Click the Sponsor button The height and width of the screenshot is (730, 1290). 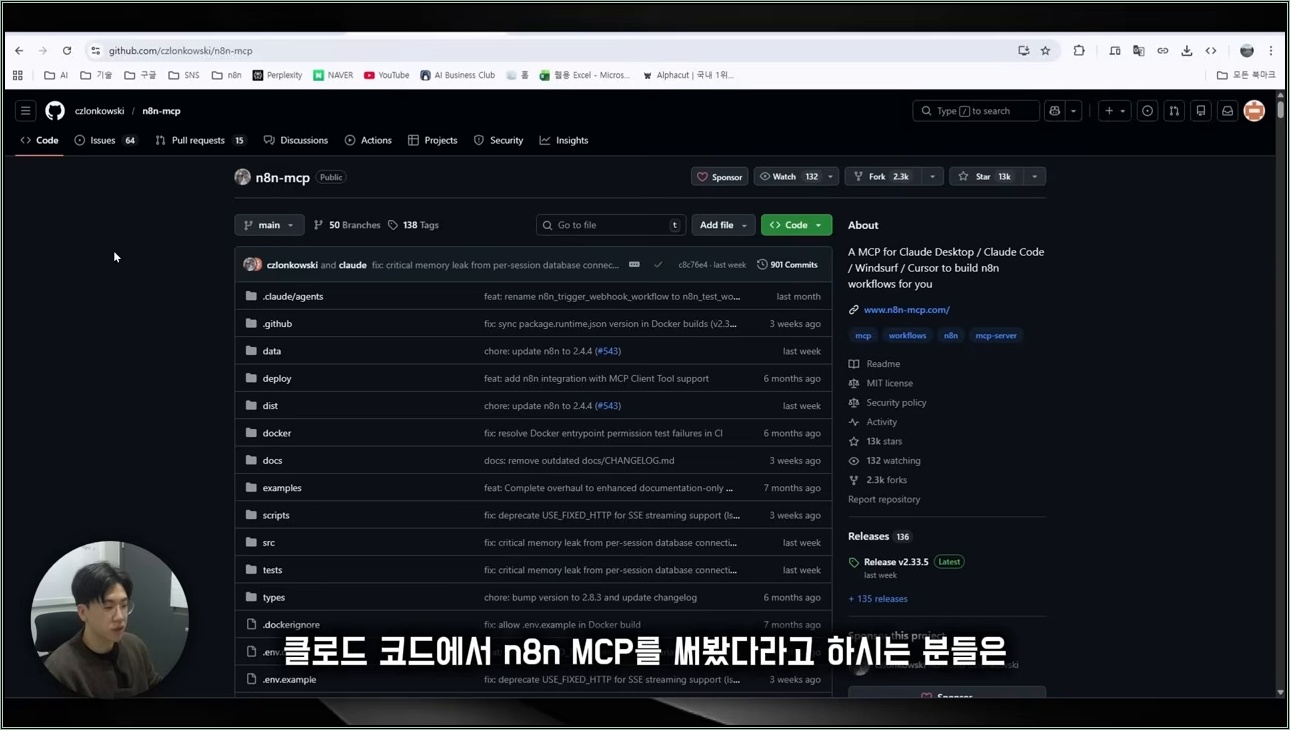(720, 177)
